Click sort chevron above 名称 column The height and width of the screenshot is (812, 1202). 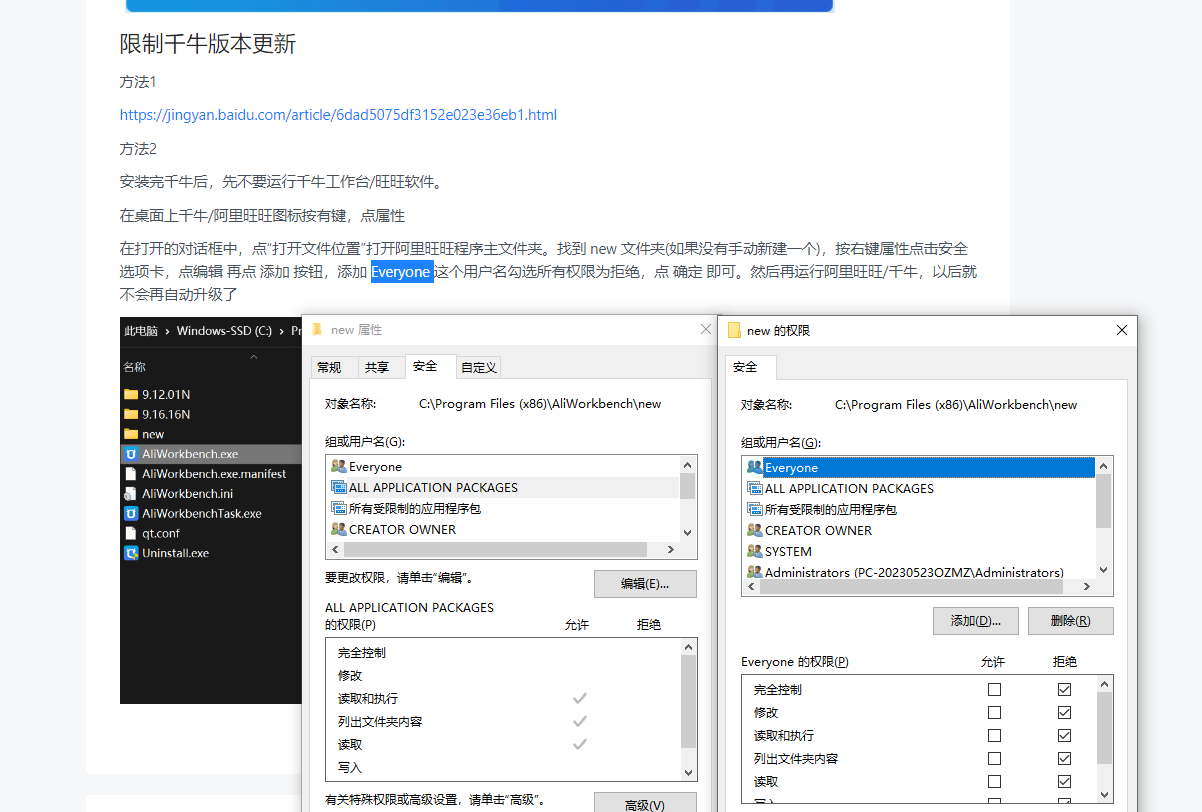[253, 356]
